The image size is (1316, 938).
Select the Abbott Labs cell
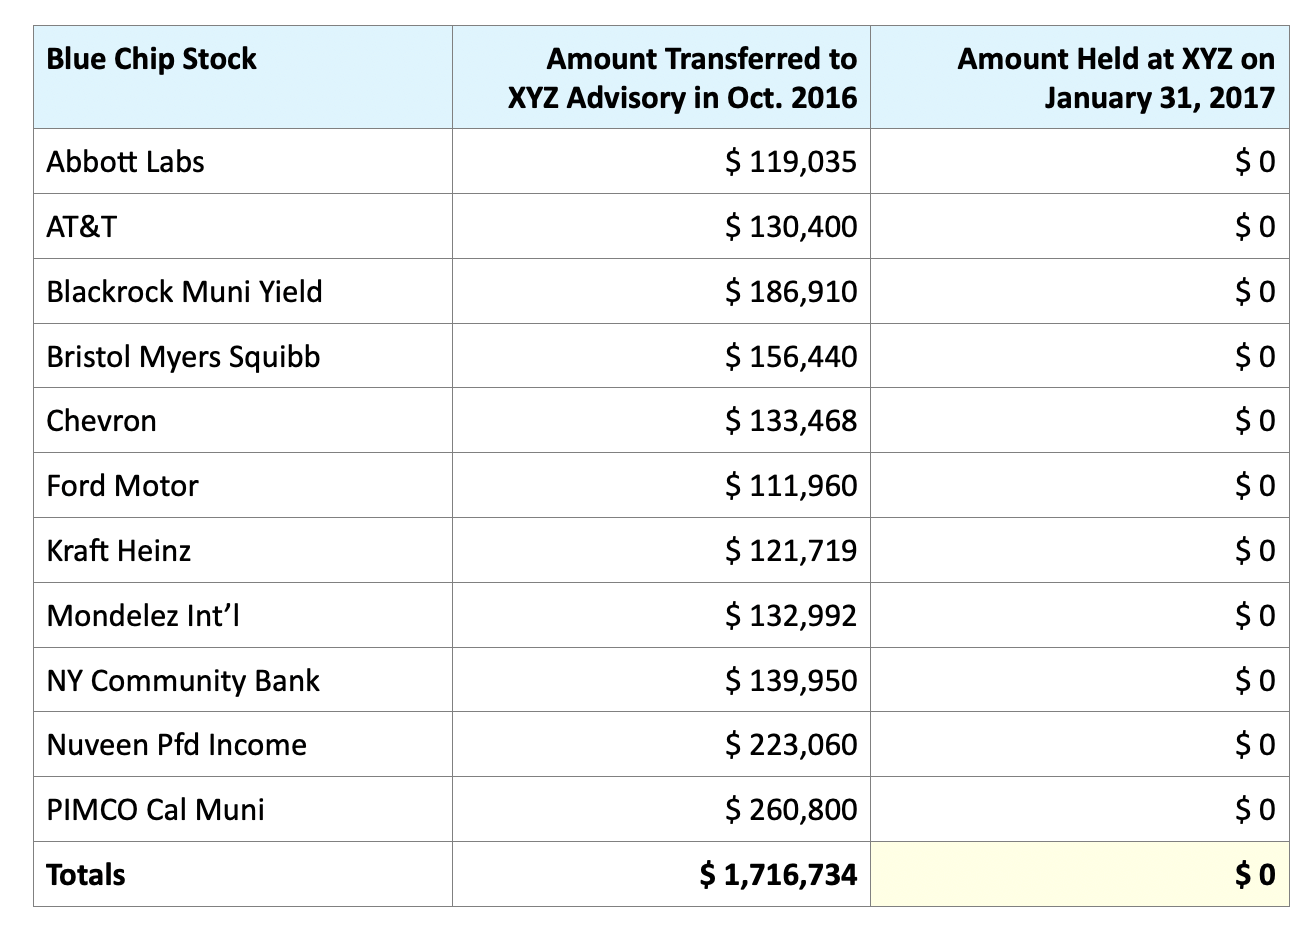(125, 162)
